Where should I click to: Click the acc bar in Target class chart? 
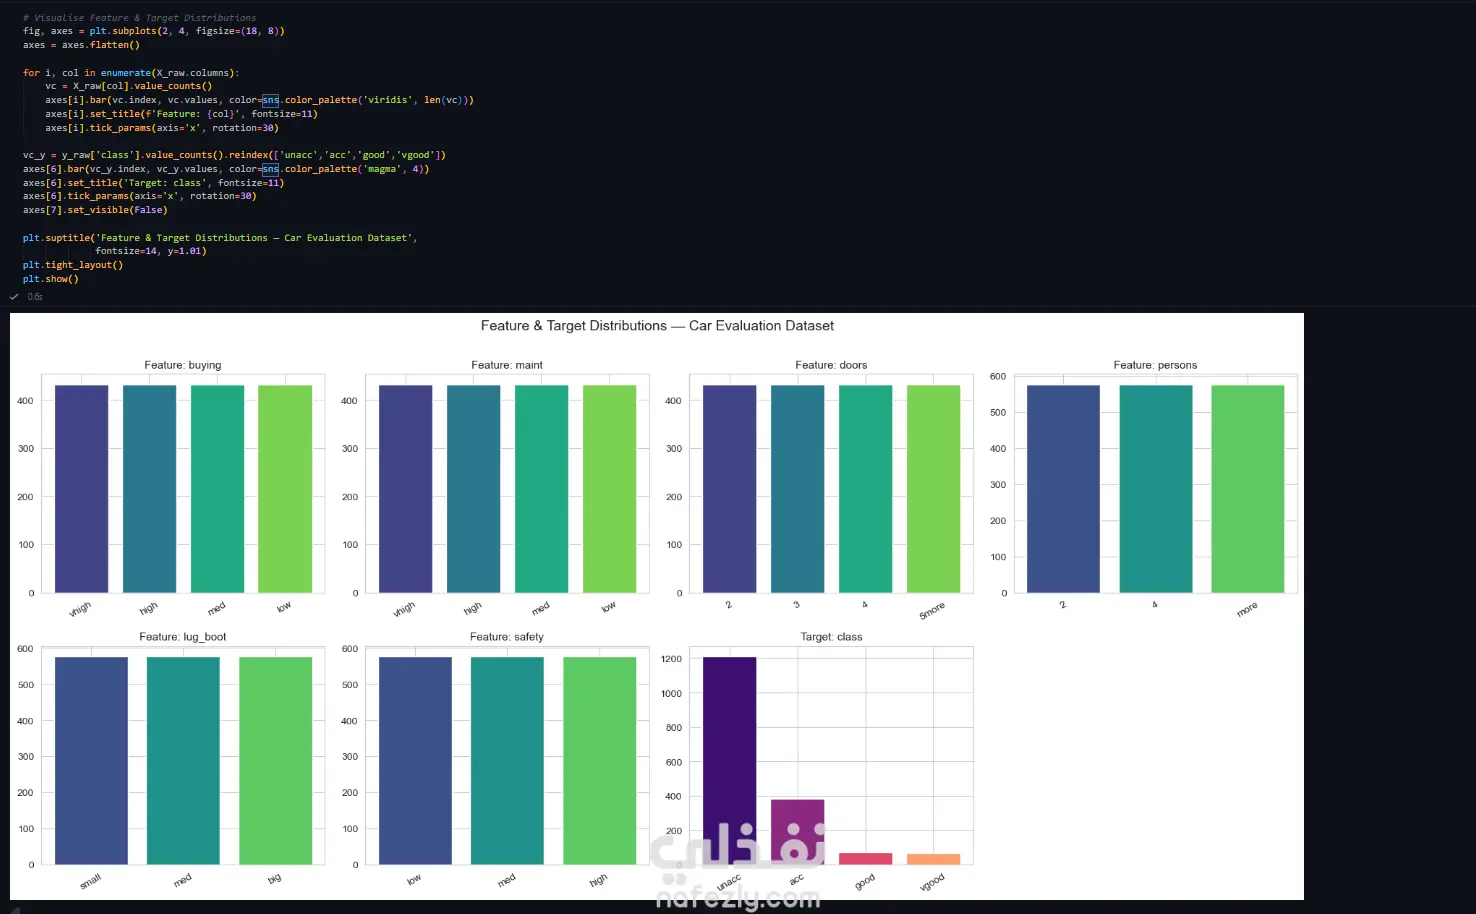tap(797, 832)
